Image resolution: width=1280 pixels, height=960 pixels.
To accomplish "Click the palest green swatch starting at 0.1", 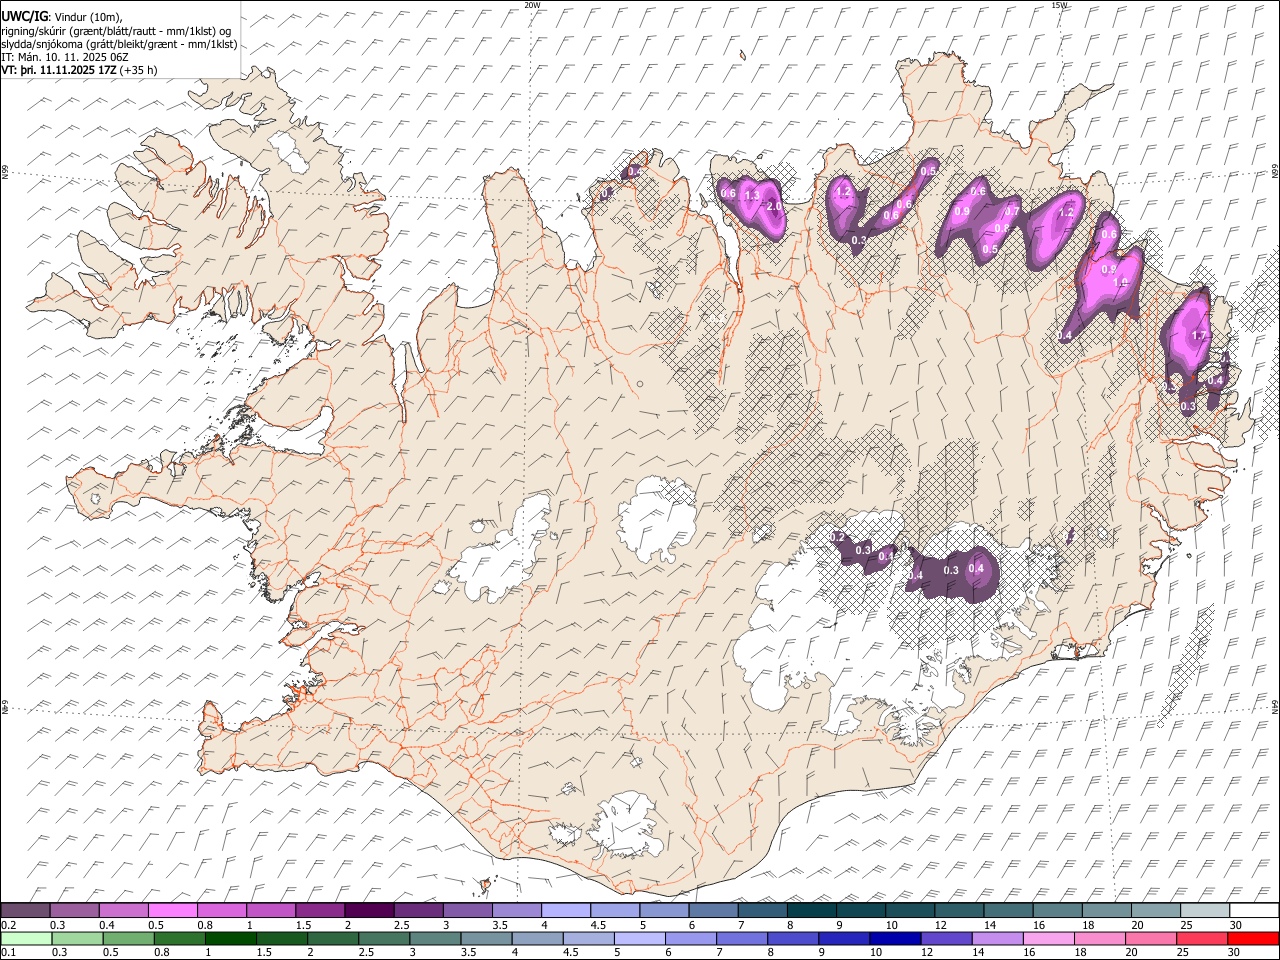I will point(26,939).
